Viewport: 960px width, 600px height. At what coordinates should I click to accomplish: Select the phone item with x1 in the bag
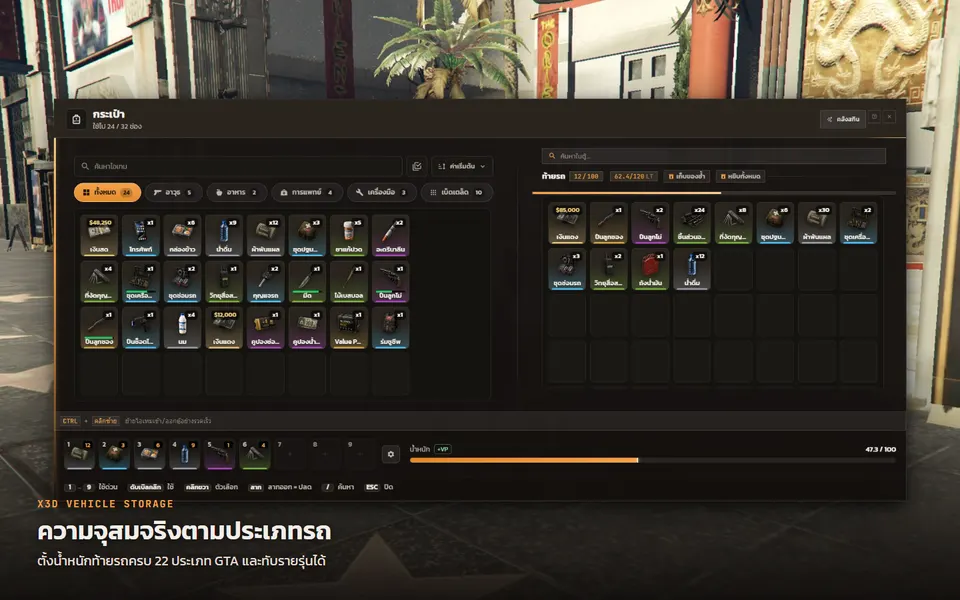pos(140,236)
